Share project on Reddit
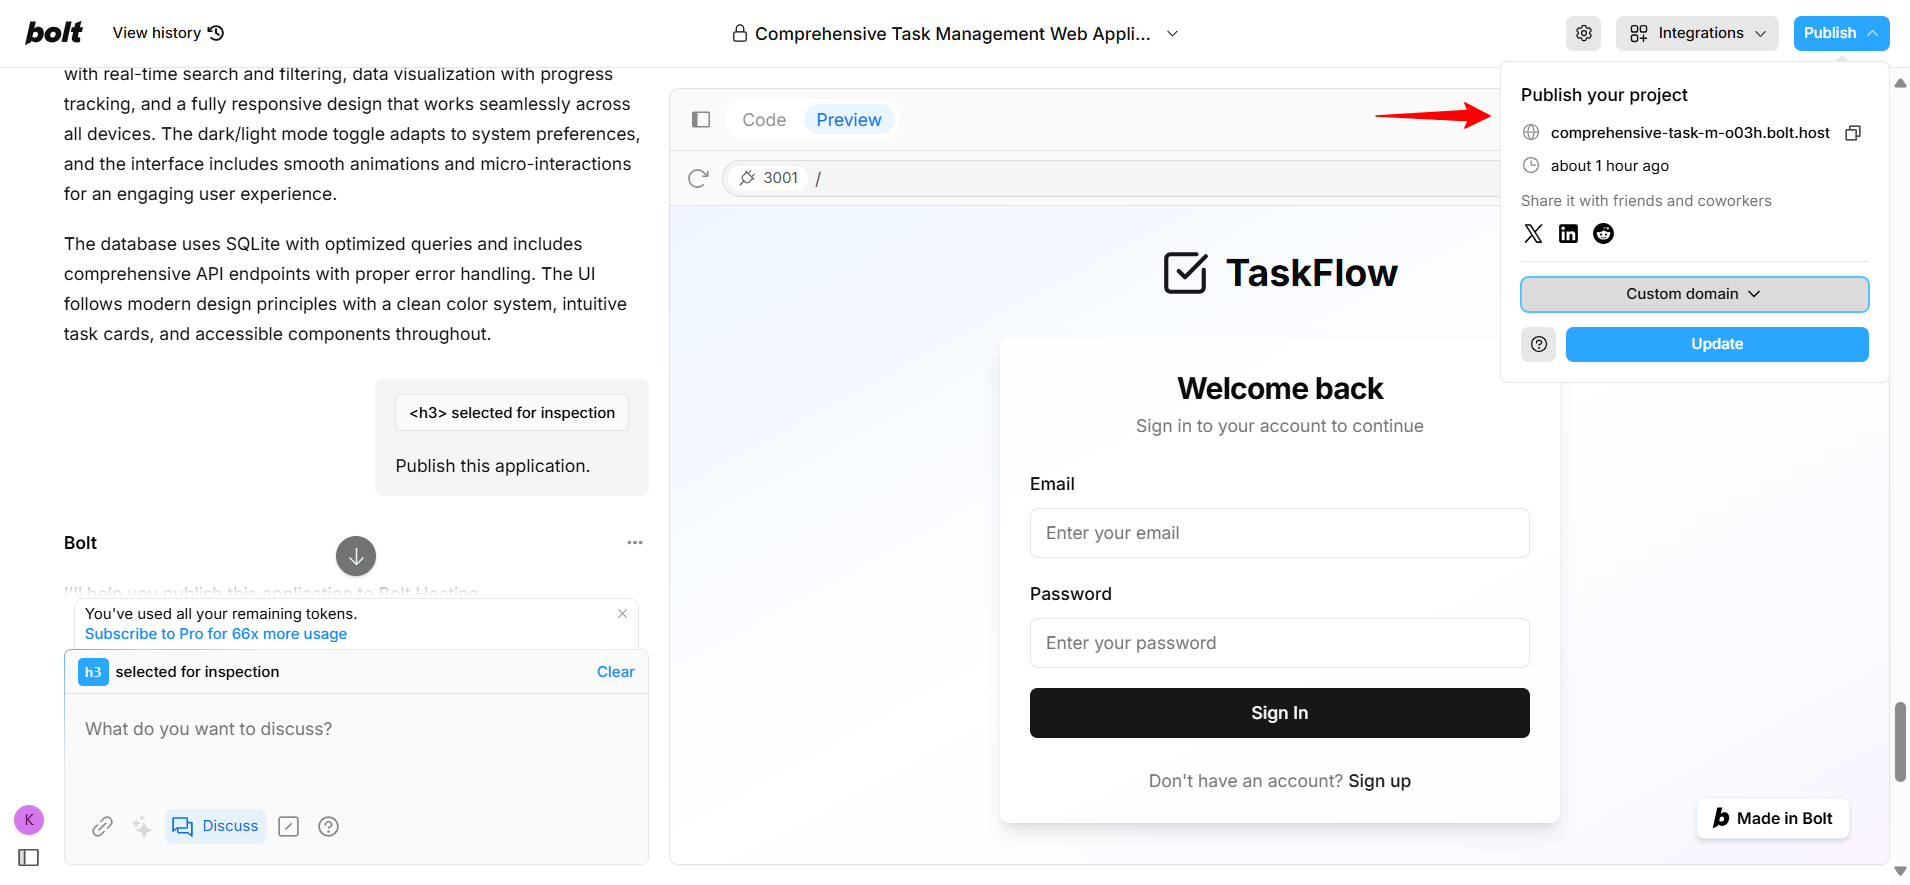The height and width of the screenshot is (885, 1910). pos(1603,234)
